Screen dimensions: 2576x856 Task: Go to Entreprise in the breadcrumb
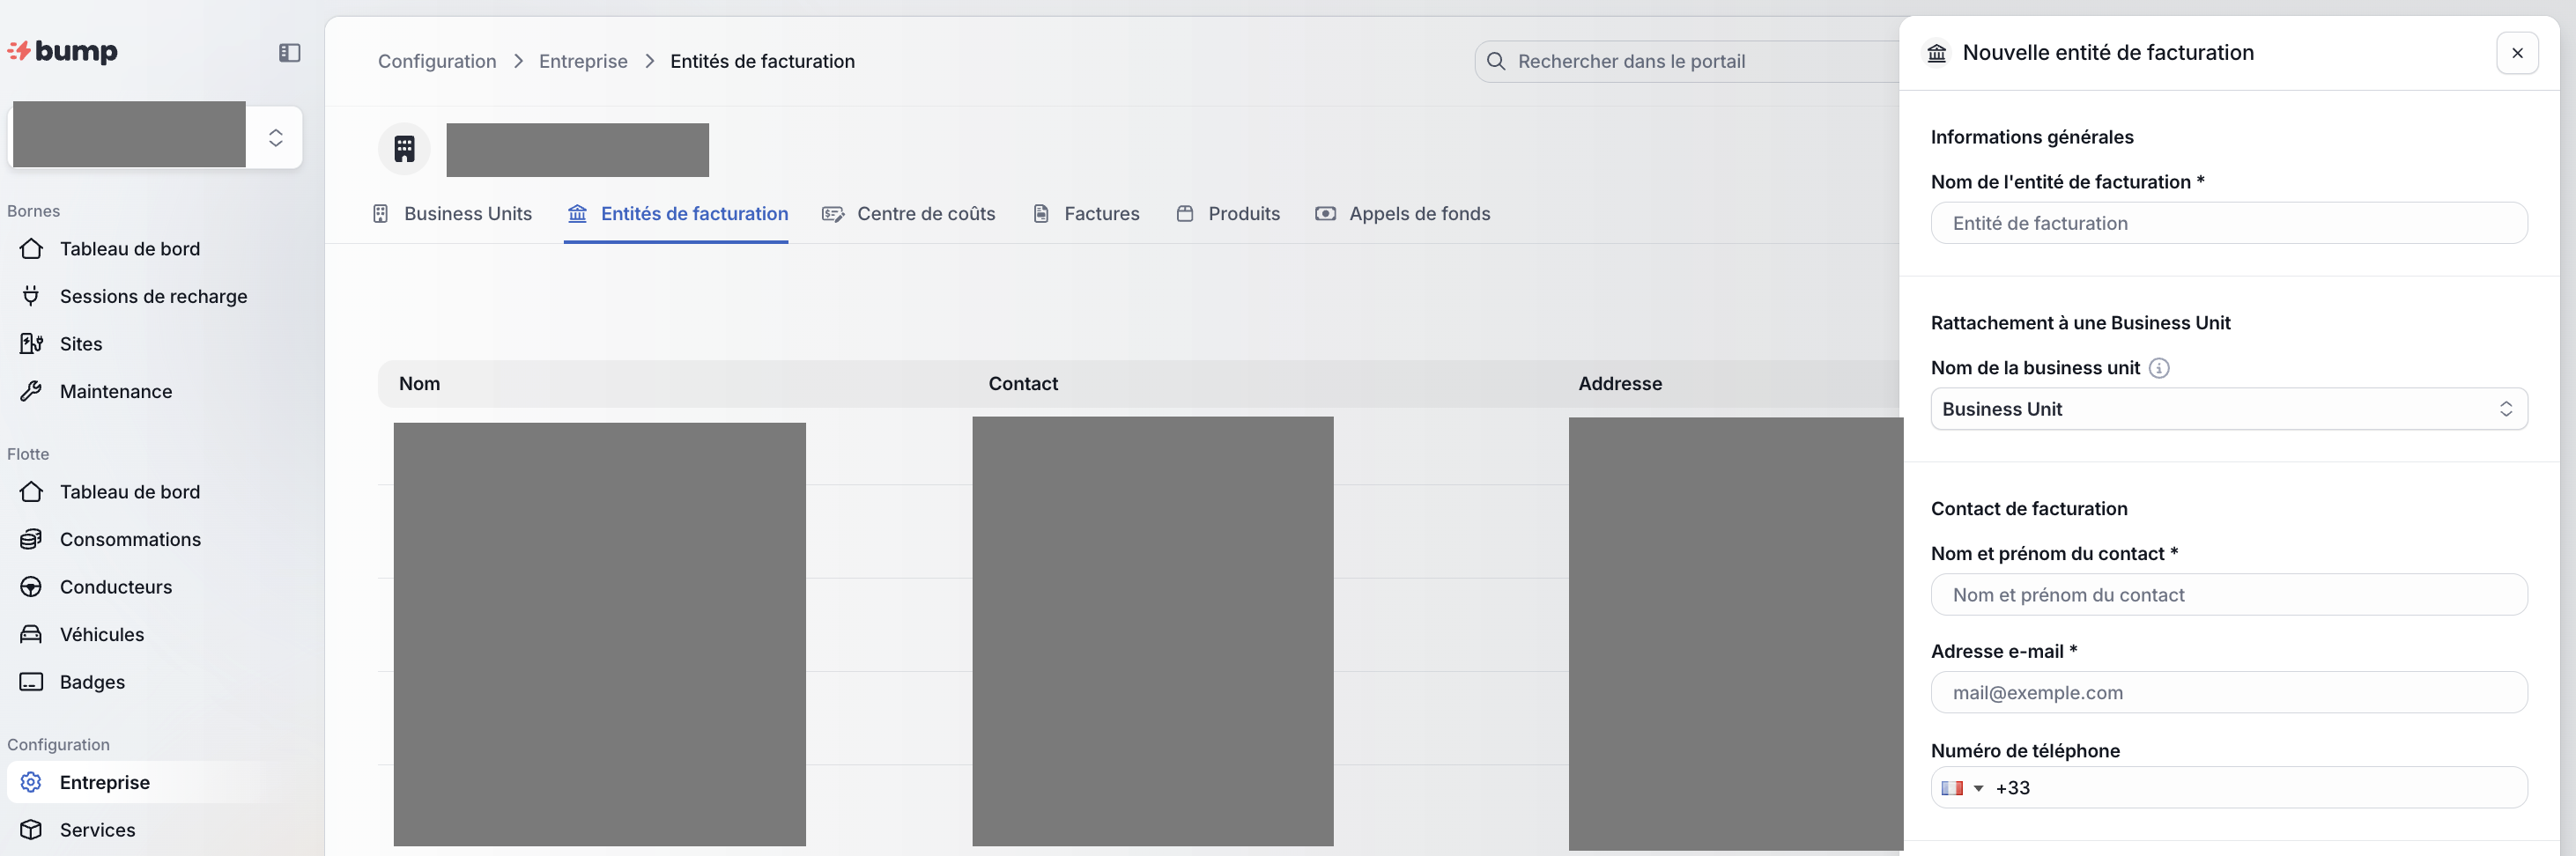coord(583,61)
